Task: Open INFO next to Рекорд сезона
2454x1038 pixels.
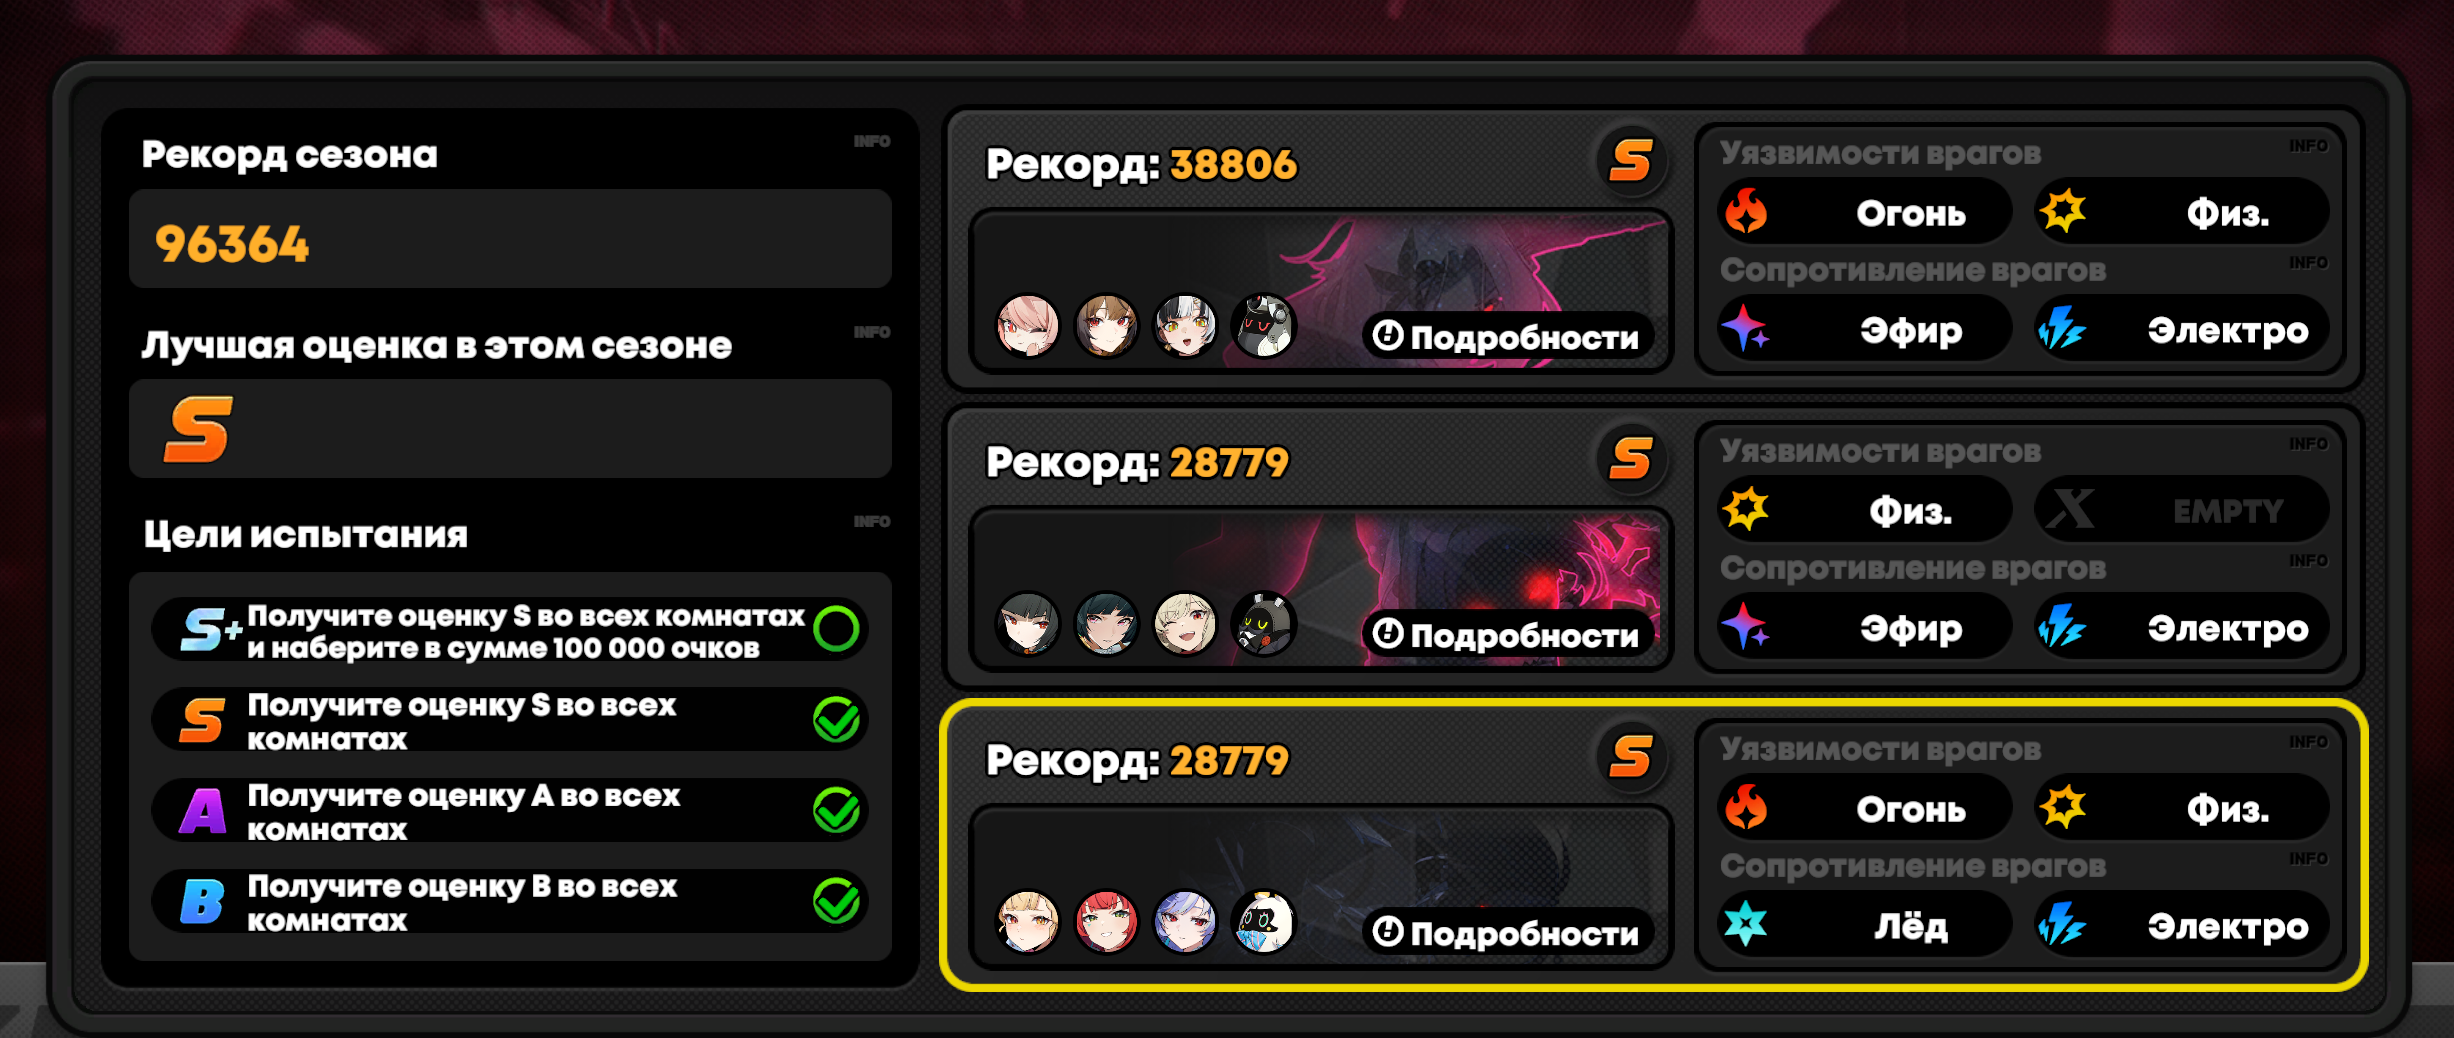Action: (x=871, y=141)
